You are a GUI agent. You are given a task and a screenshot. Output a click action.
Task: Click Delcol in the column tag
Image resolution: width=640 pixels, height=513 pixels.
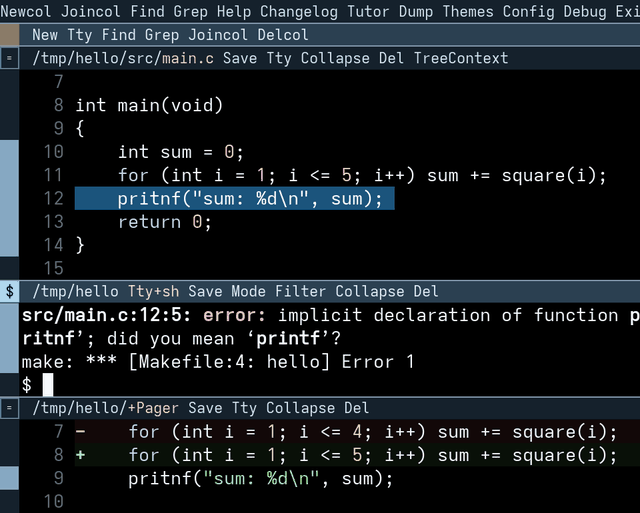point(283,35)
